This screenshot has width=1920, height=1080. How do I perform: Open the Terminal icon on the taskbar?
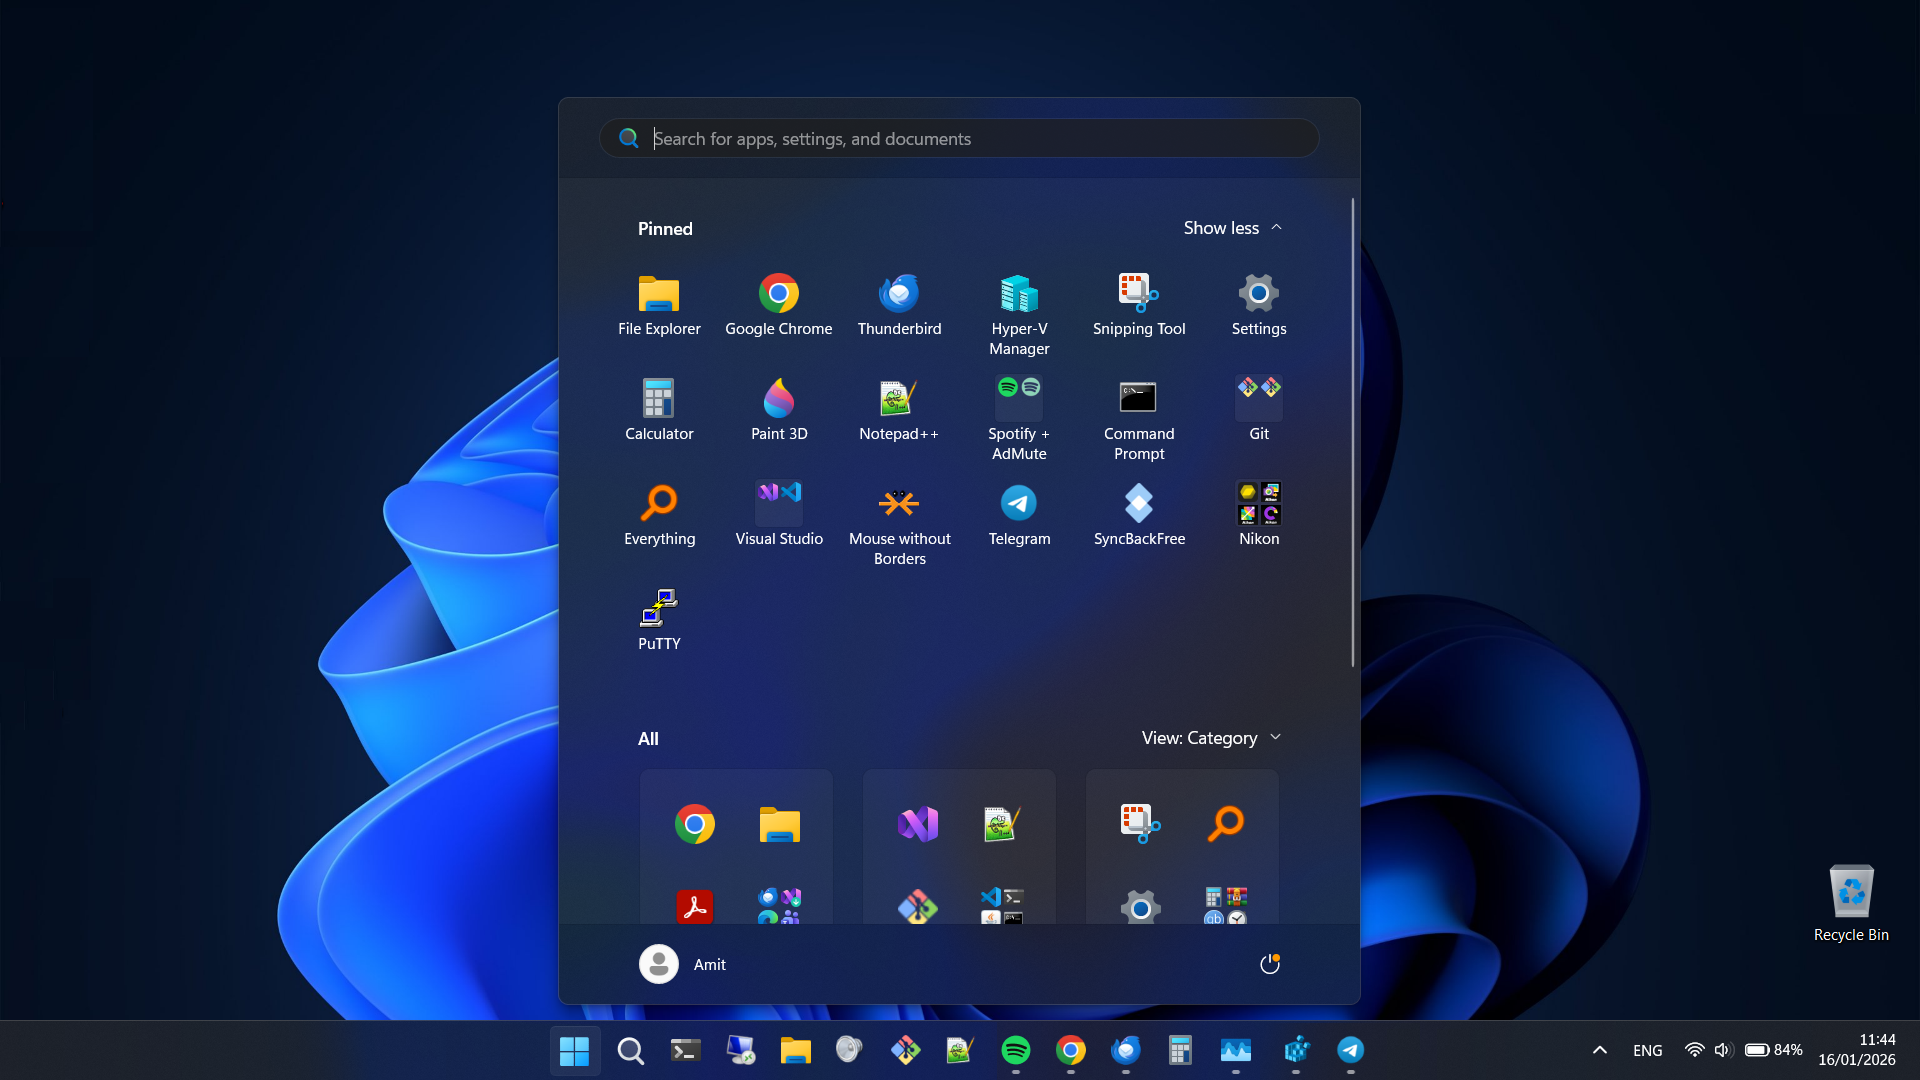coord(685,1050)
